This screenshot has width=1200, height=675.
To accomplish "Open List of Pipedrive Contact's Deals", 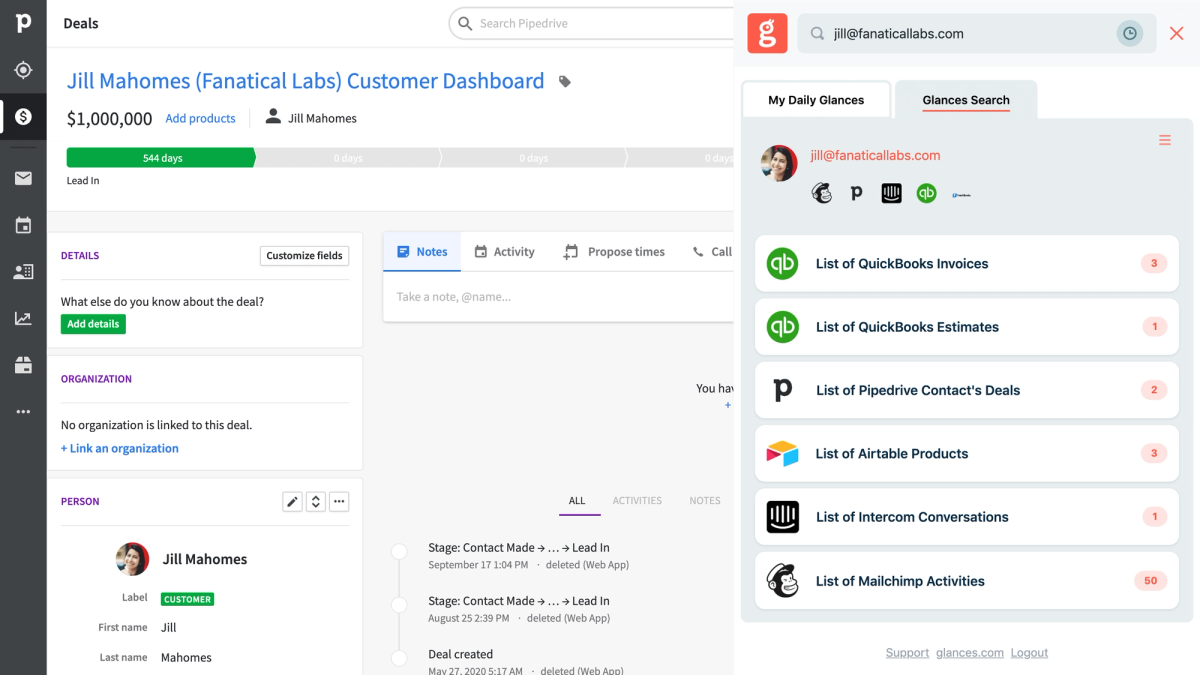I will tap(967, 390).
